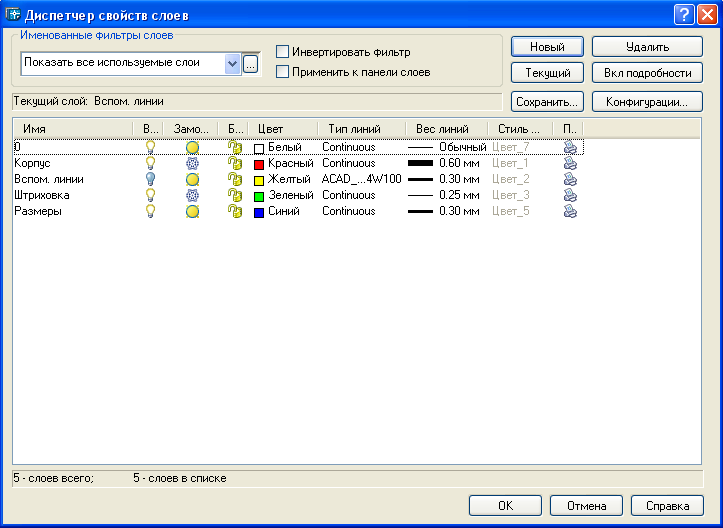Toggle the printer icon for Вспом. линии

[570, 179]
